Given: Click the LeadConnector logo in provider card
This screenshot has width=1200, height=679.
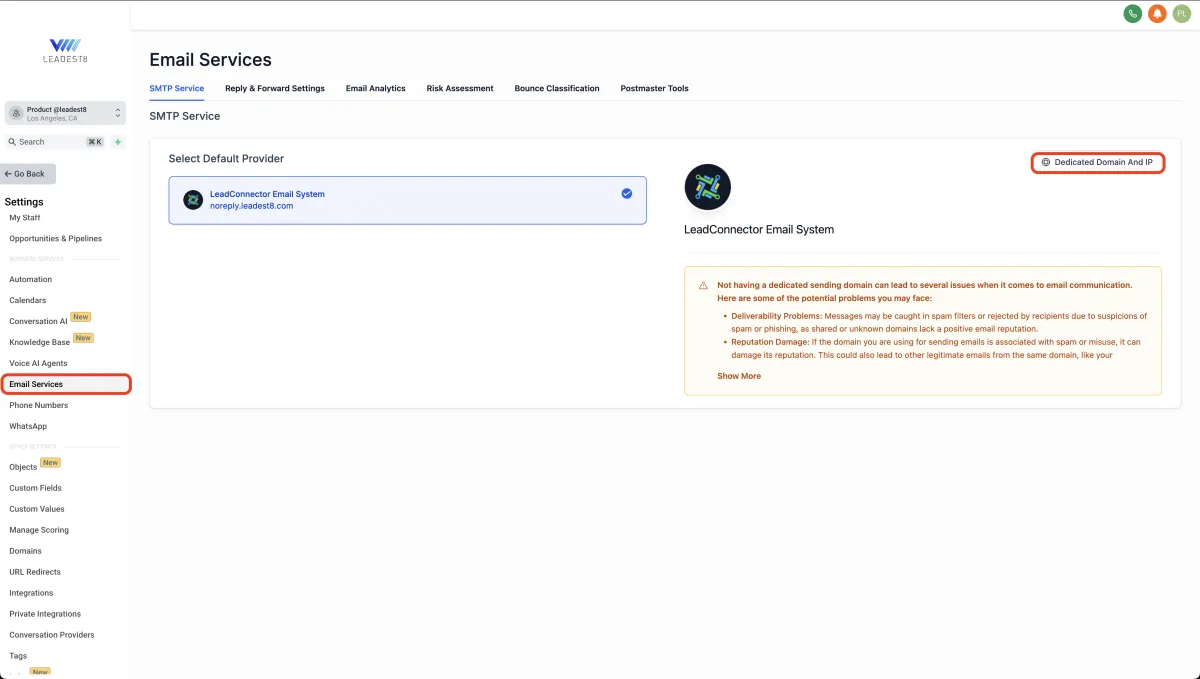Looking at the screenshot, I should 193,200.
